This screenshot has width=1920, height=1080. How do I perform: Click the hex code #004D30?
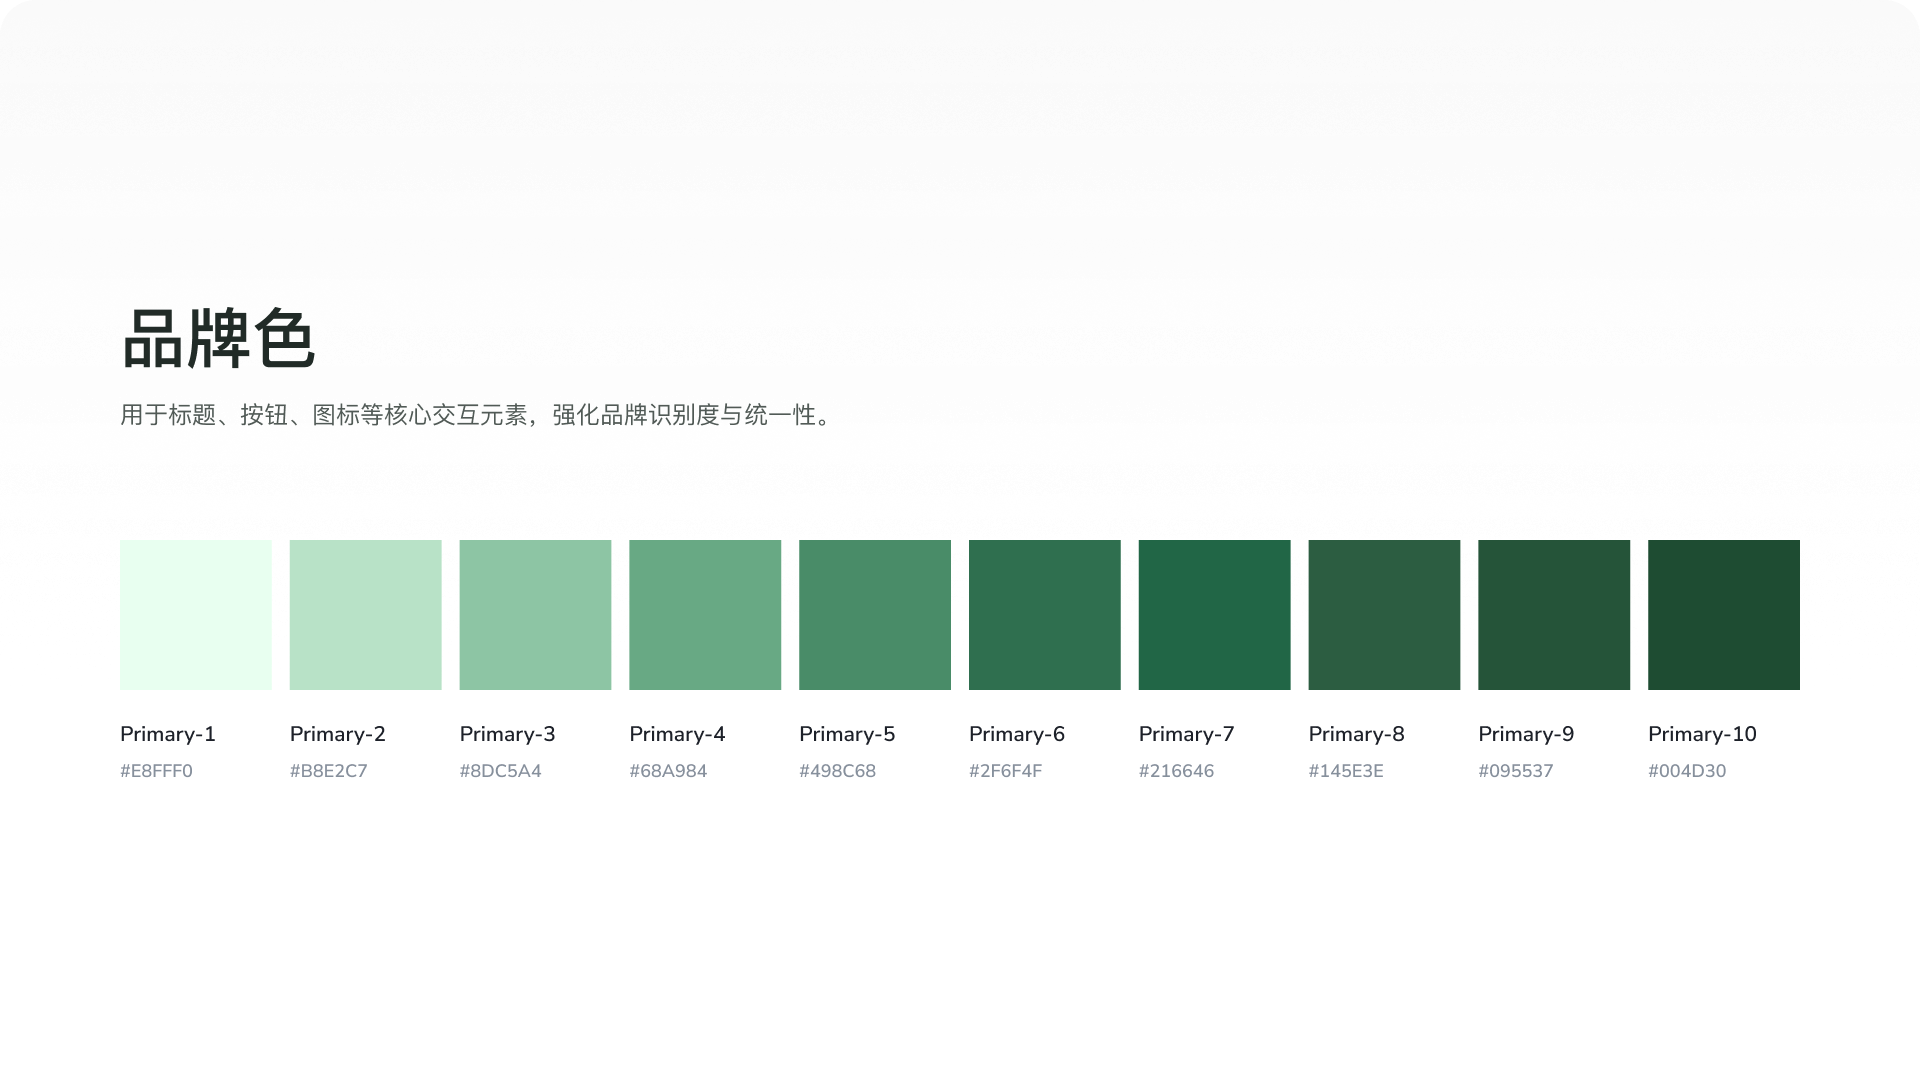[x=1687, y=770]
